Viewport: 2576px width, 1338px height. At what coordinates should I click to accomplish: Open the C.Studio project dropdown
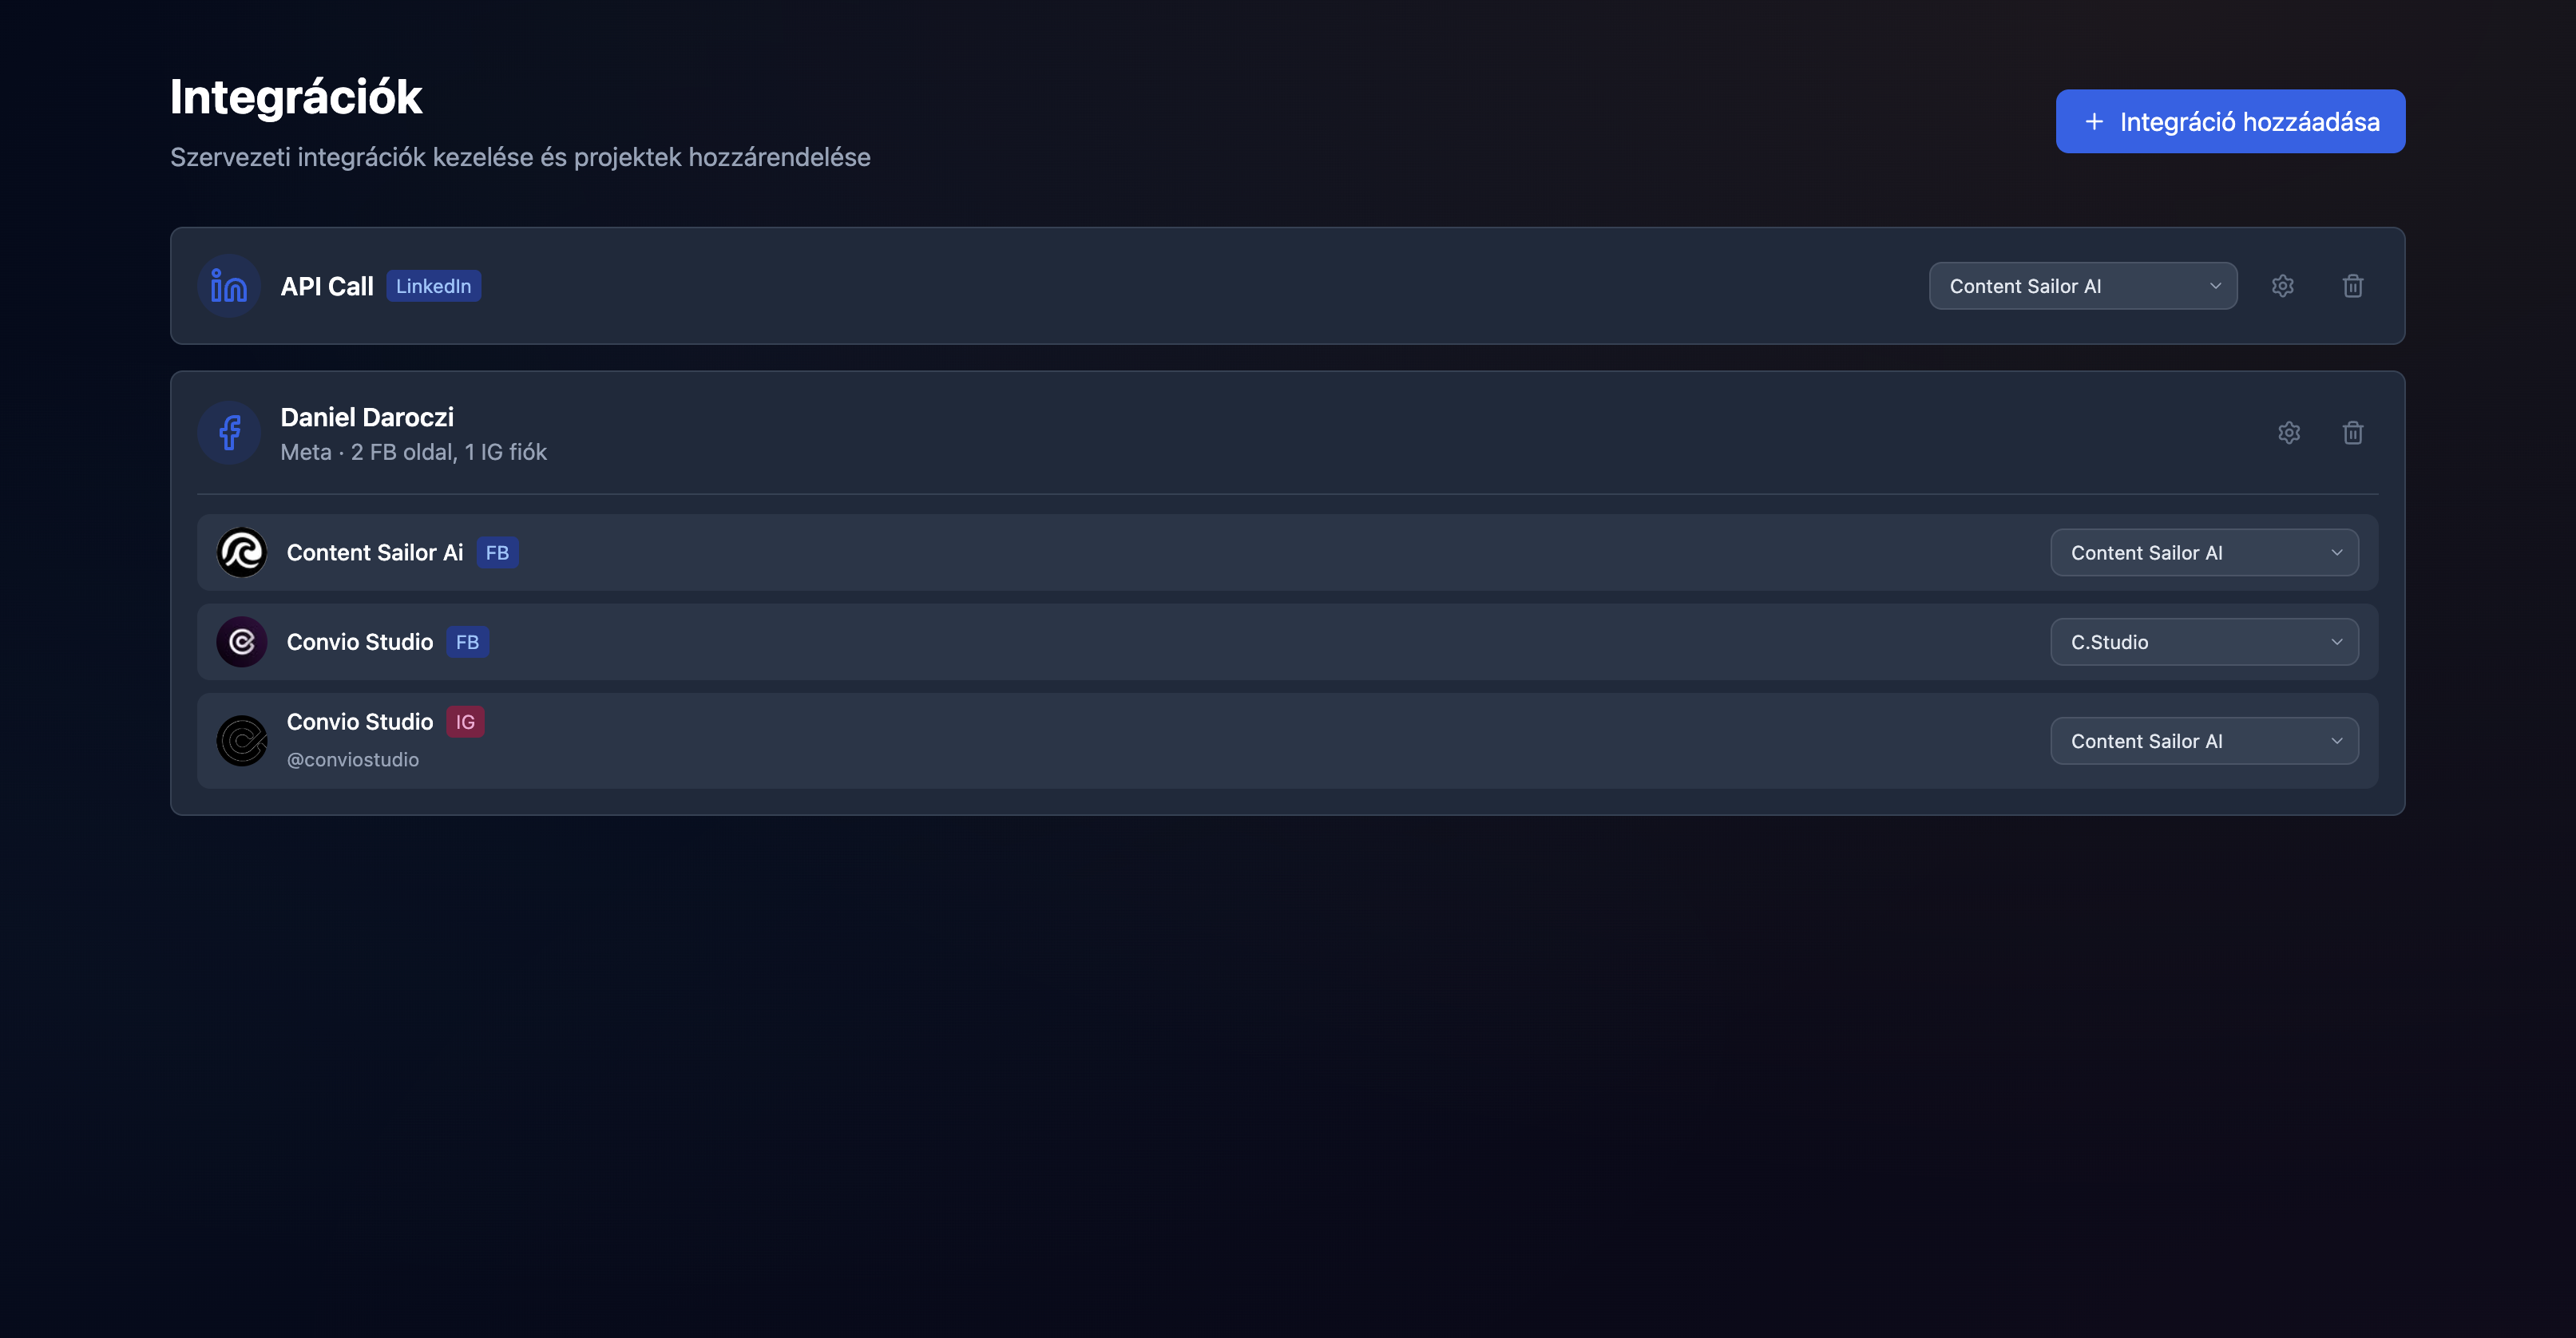pos(2204,642)
